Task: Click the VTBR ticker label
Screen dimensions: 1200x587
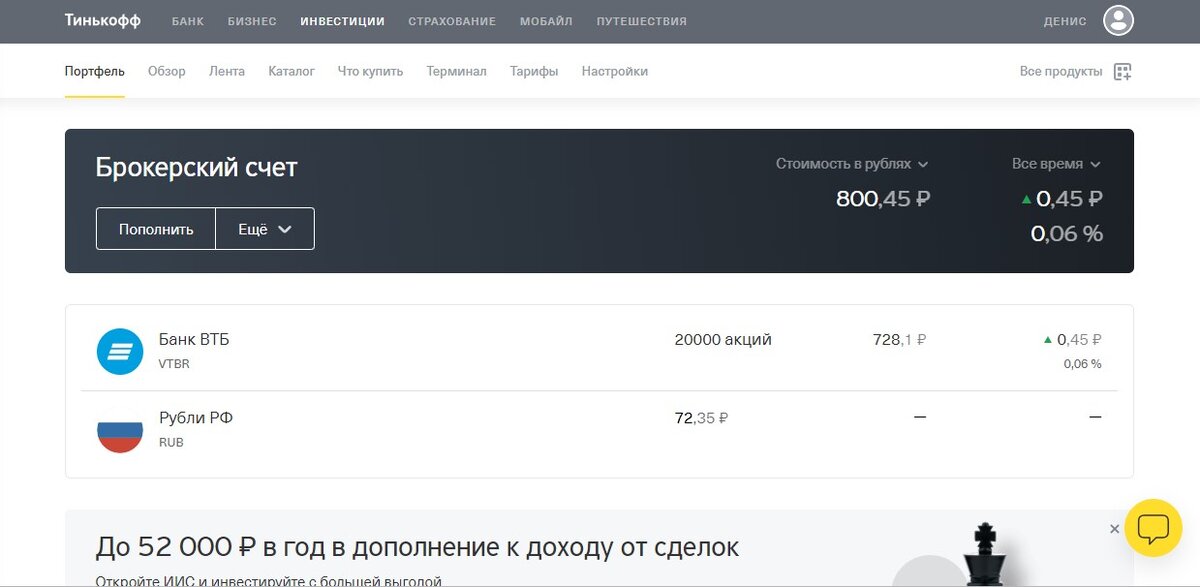Action: click(x=174, y=364)
